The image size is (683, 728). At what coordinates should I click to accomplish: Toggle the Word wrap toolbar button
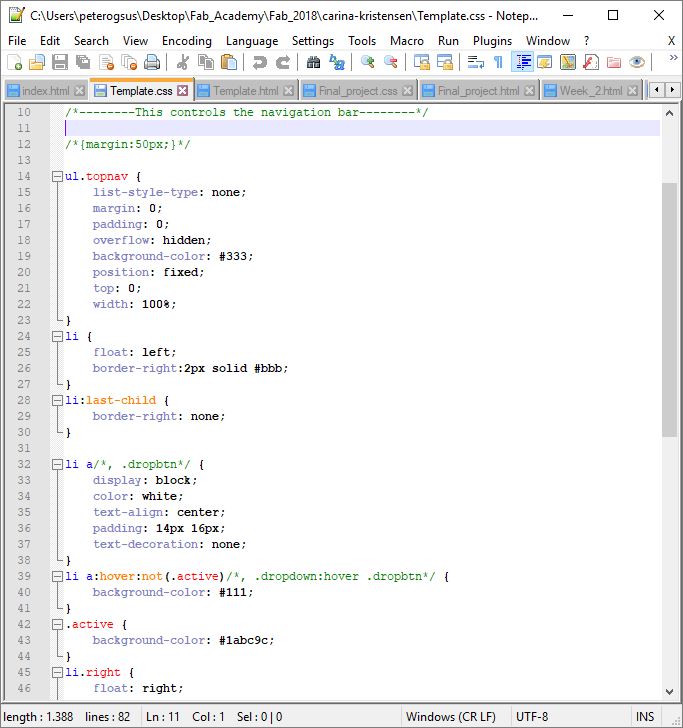point(476,63)
